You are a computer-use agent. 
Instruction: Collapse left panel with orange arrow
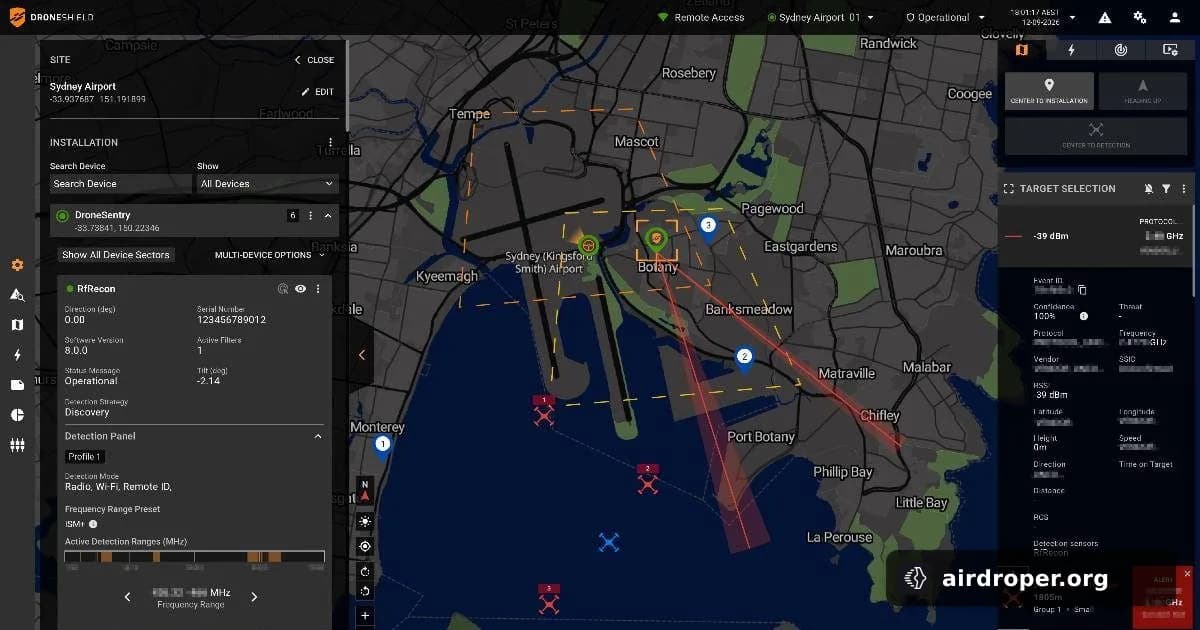tap(362, 355)
